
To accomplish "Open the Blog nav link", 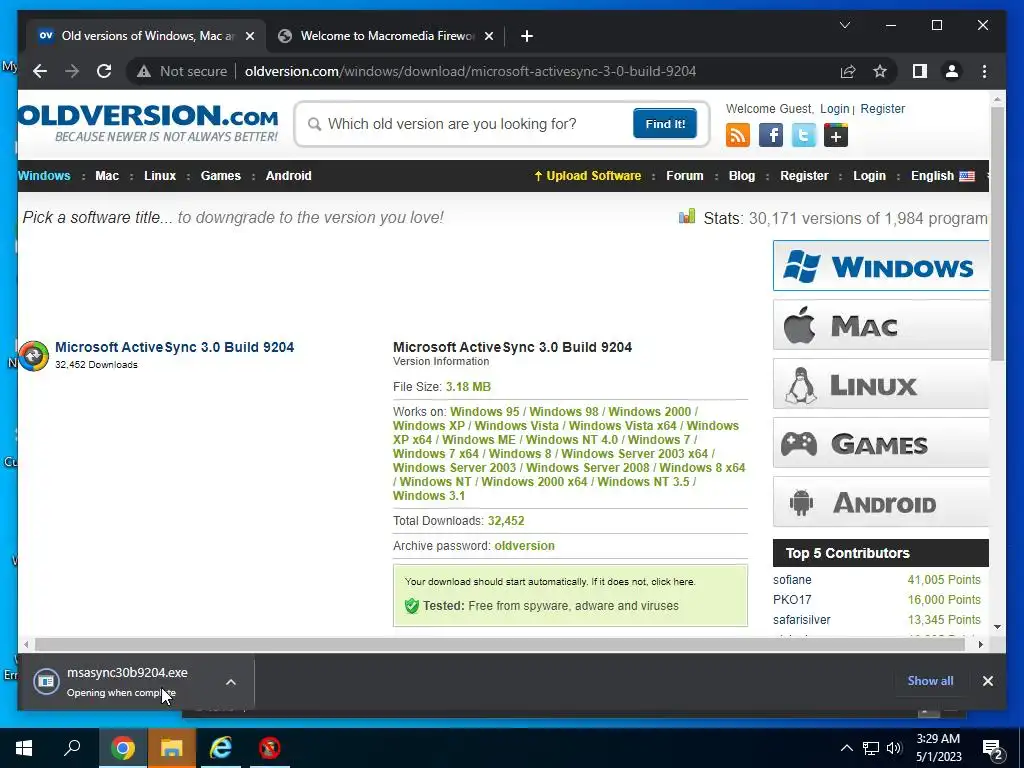I will point(742,176).
